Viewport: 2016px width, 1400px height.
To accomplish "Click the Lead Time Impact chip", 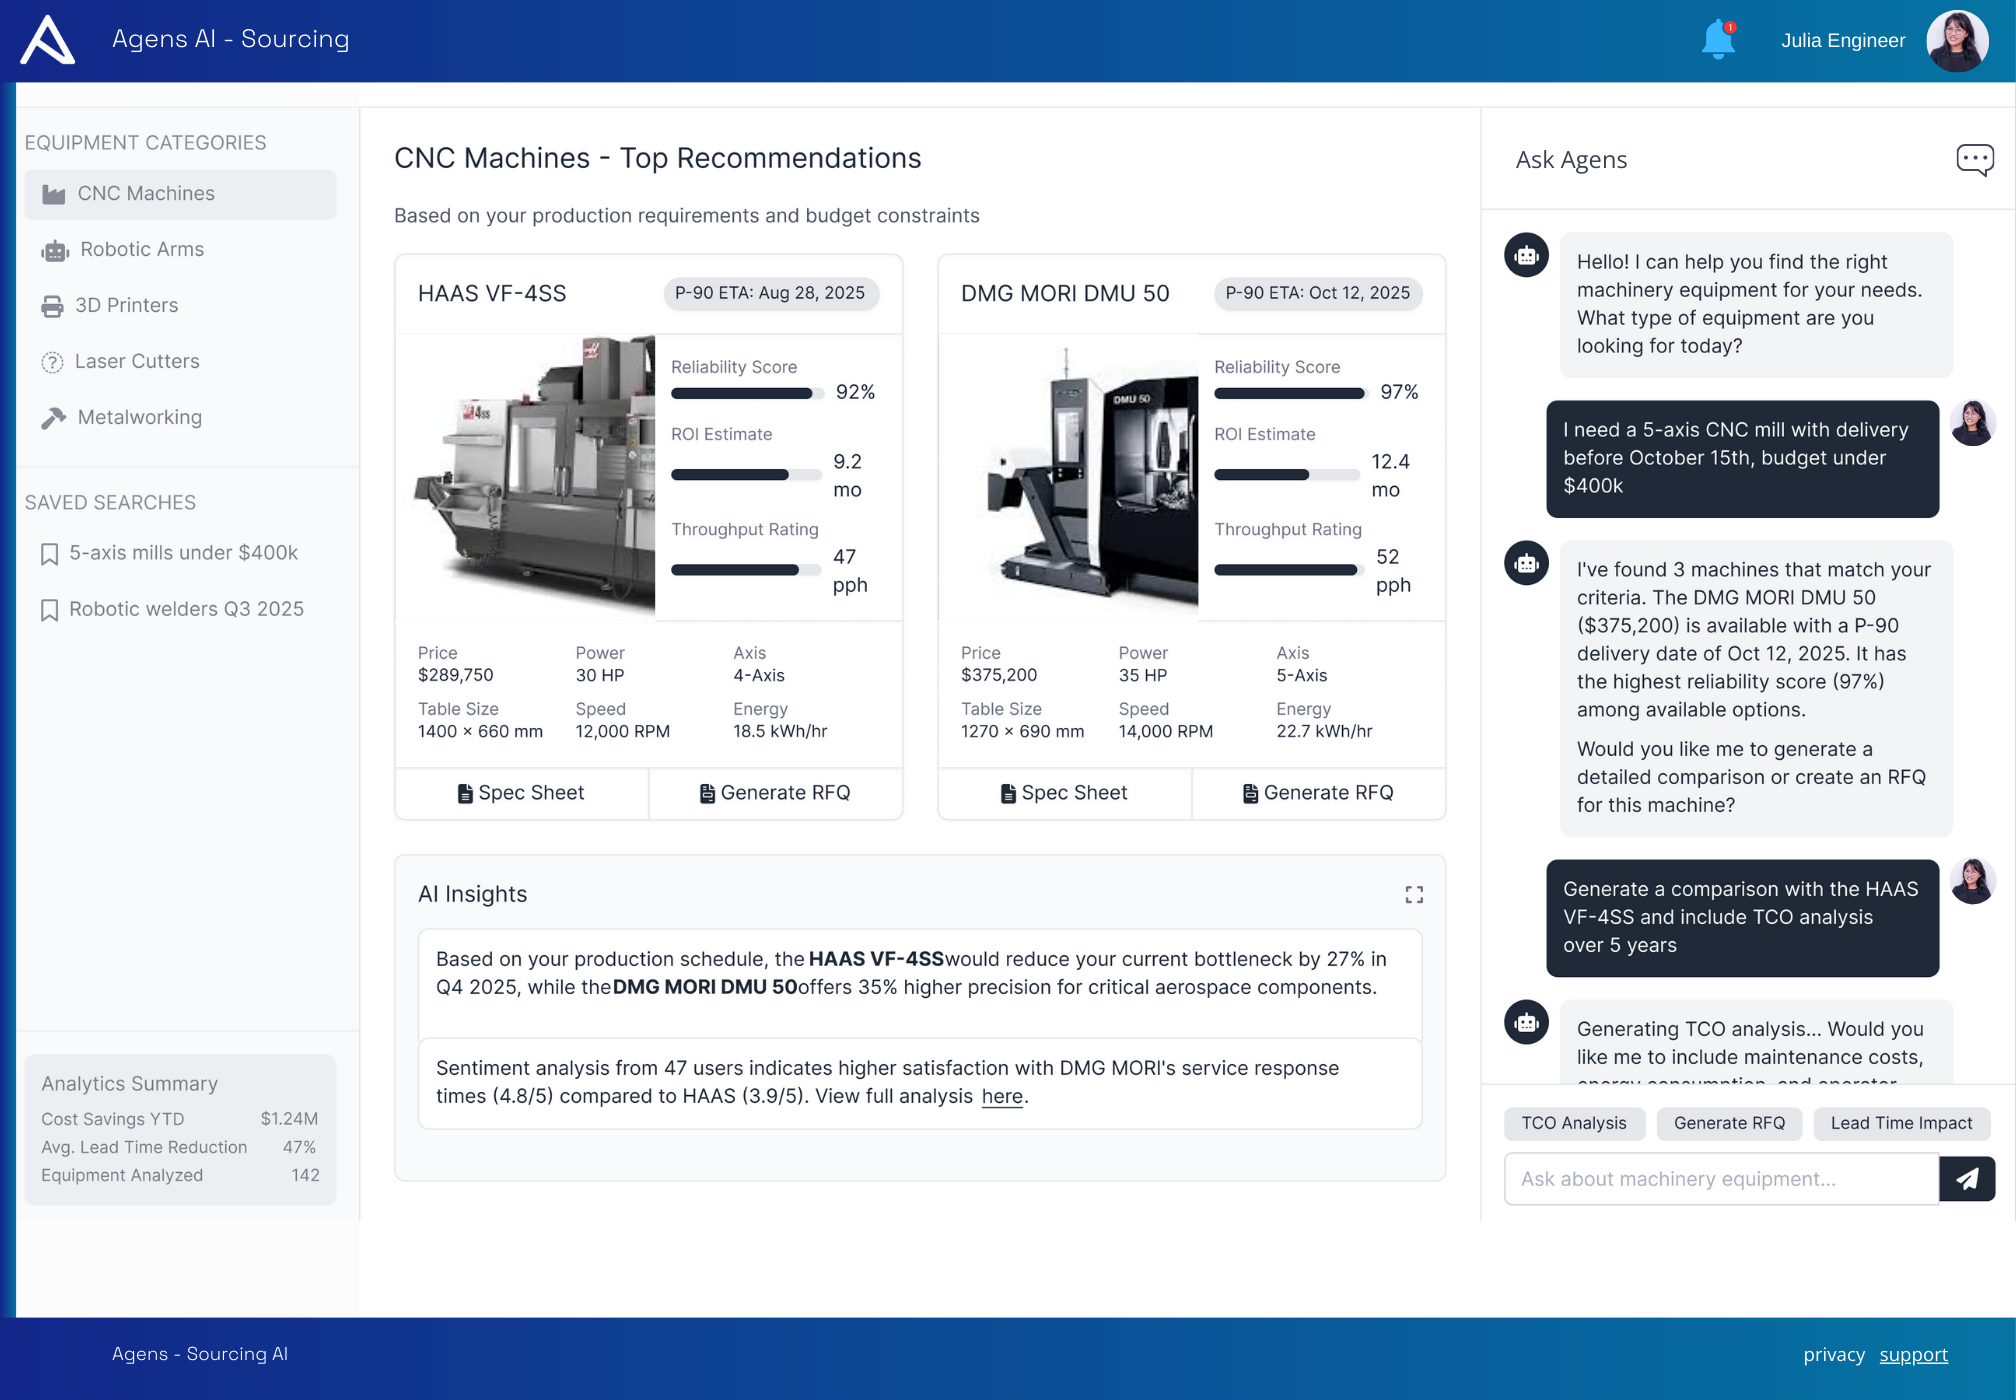I will 1901,1123.
